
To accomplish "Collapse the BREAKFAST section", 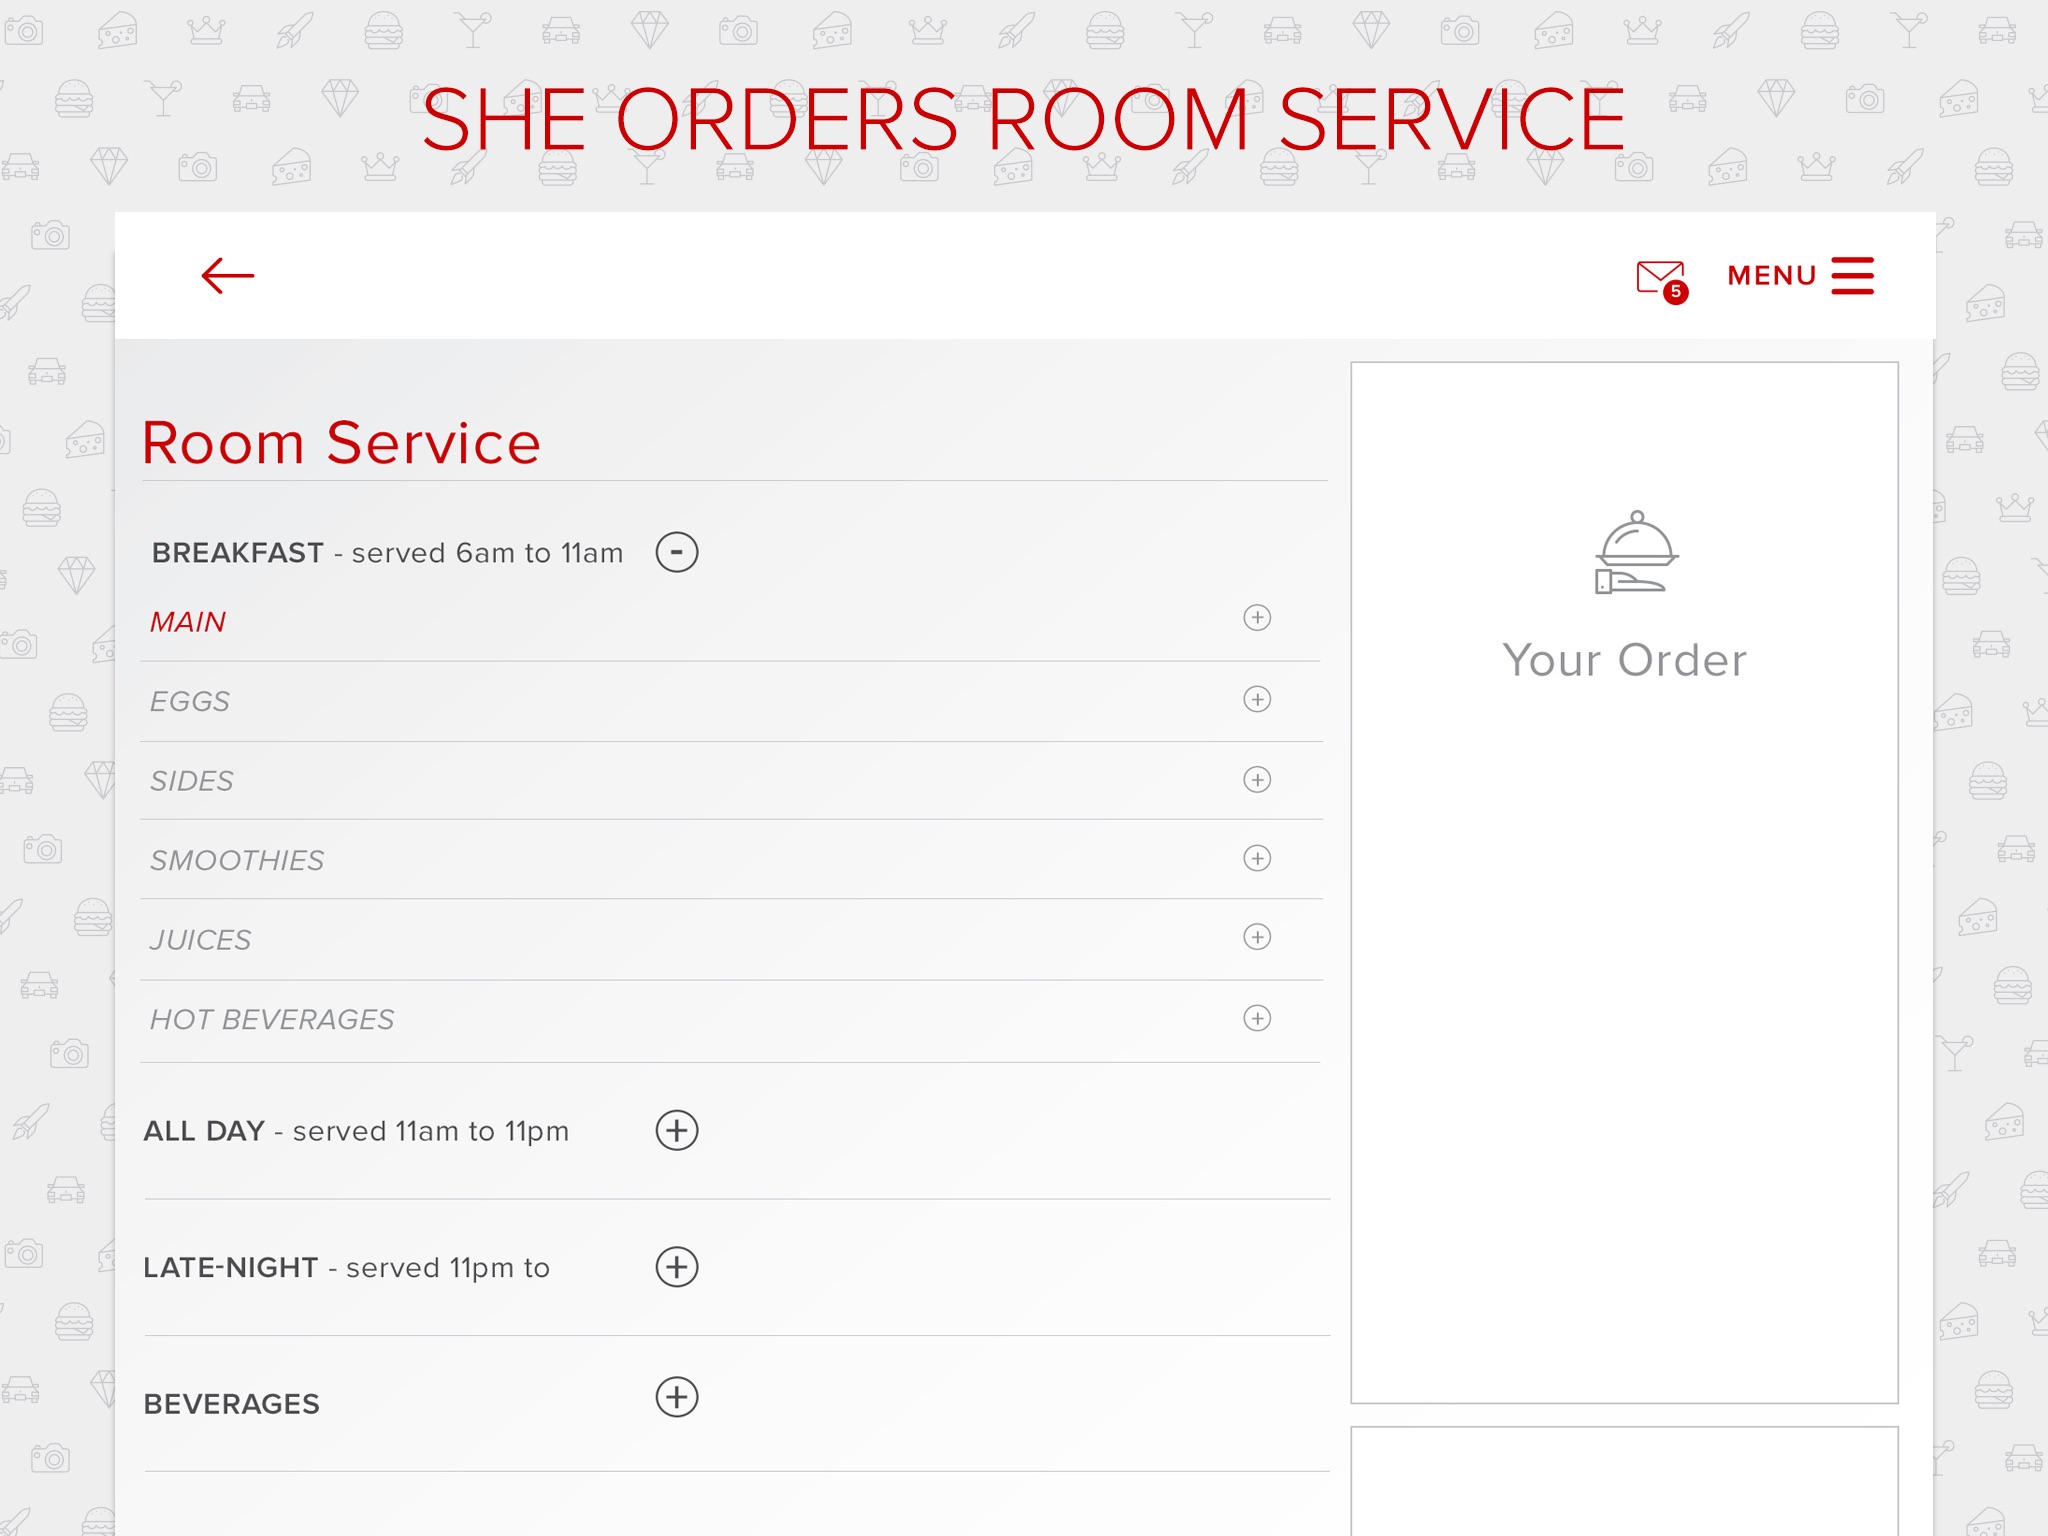I will [677, 552].
